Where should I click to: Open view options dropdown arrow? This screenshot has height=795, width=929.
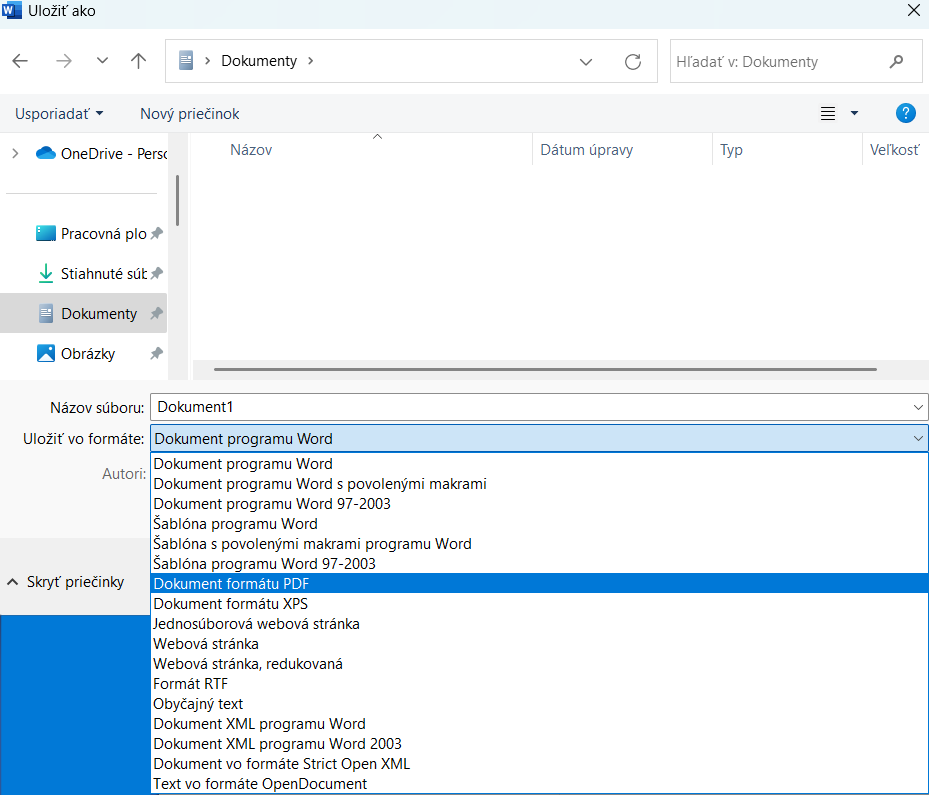point(854,113)
